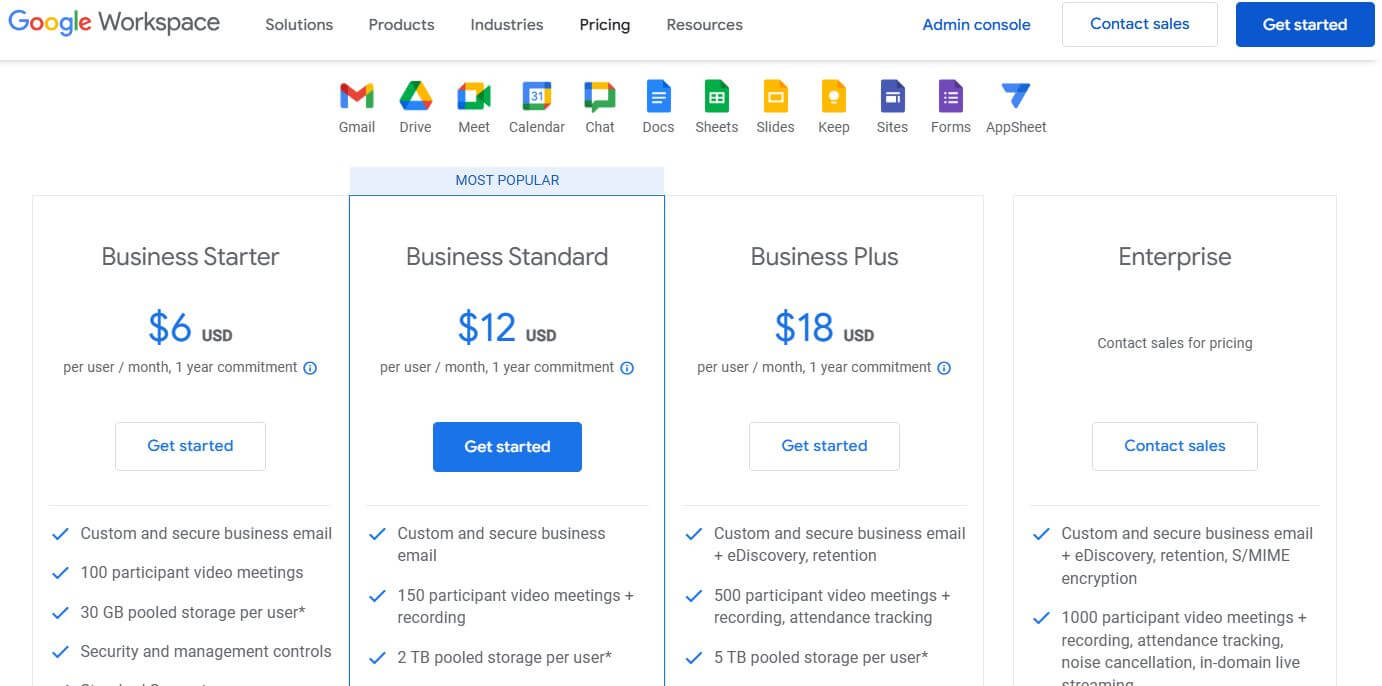
Task: Select the Chat icon
Action: click(599, 97)
